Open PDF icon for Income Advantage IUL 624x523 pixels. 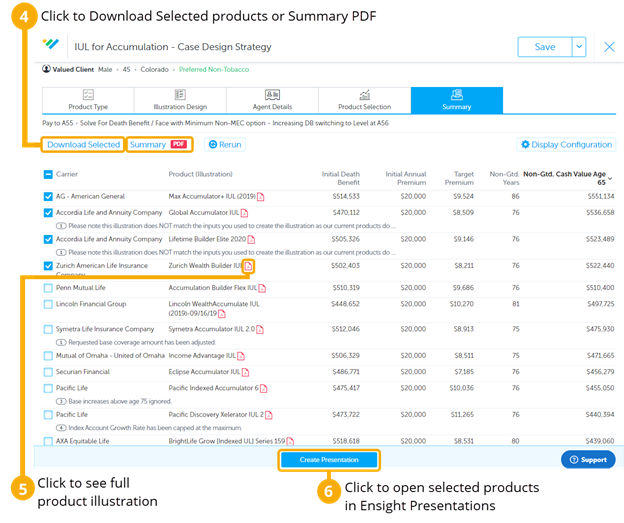coord(241,356)
